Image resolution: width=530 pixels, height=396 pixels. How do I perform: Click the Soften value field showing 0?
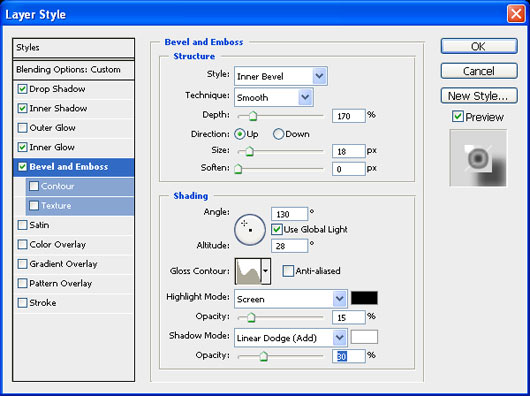click(x=349, y=169)
